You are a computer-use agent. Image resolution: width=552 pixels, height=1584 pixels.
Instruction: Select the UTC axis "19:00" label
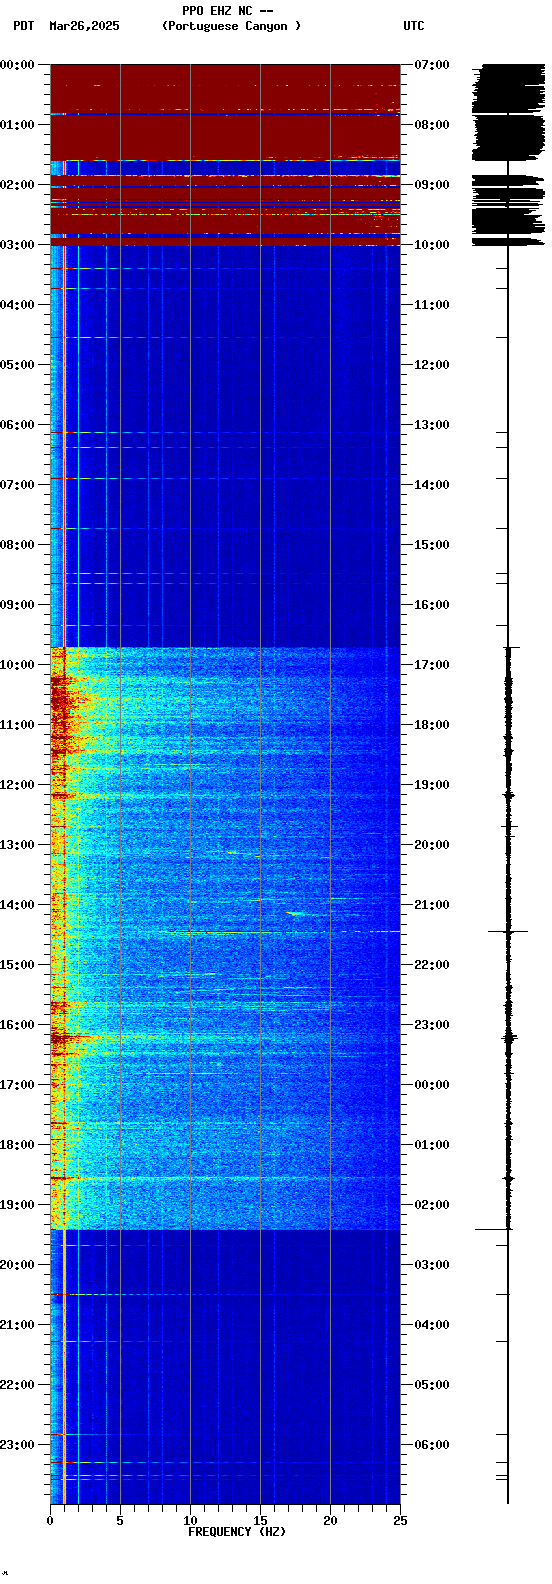point(432,785)
